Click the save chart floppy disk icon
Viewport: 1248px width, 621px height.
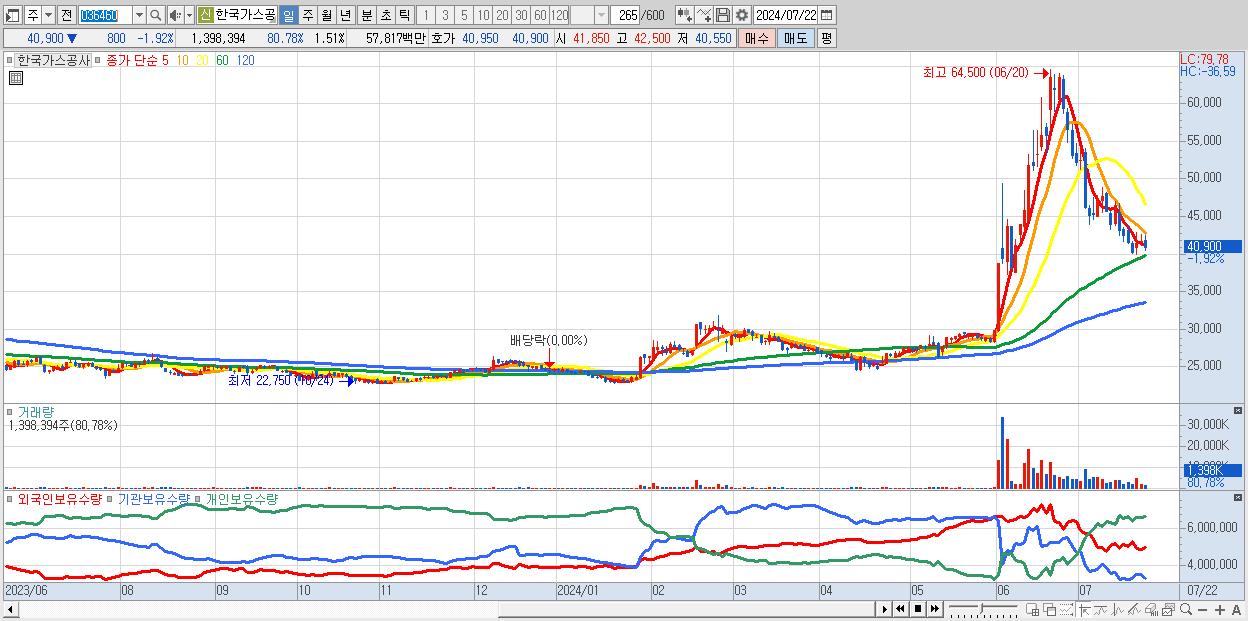723,15
